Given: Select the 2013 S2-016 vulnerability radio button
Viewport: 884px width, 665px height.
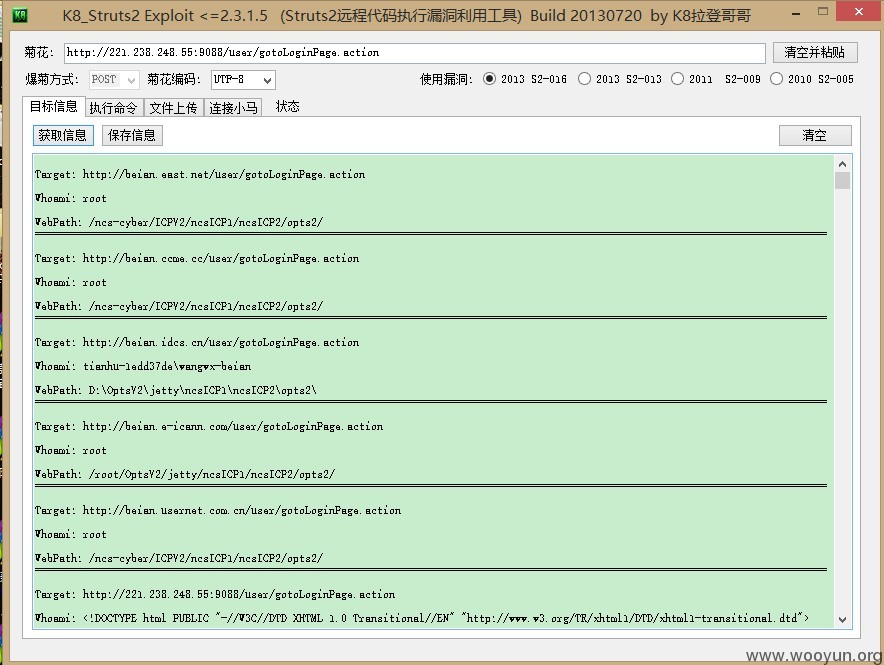Looking at the screenshot, I should pyautogui.click(x=489, y=79).
